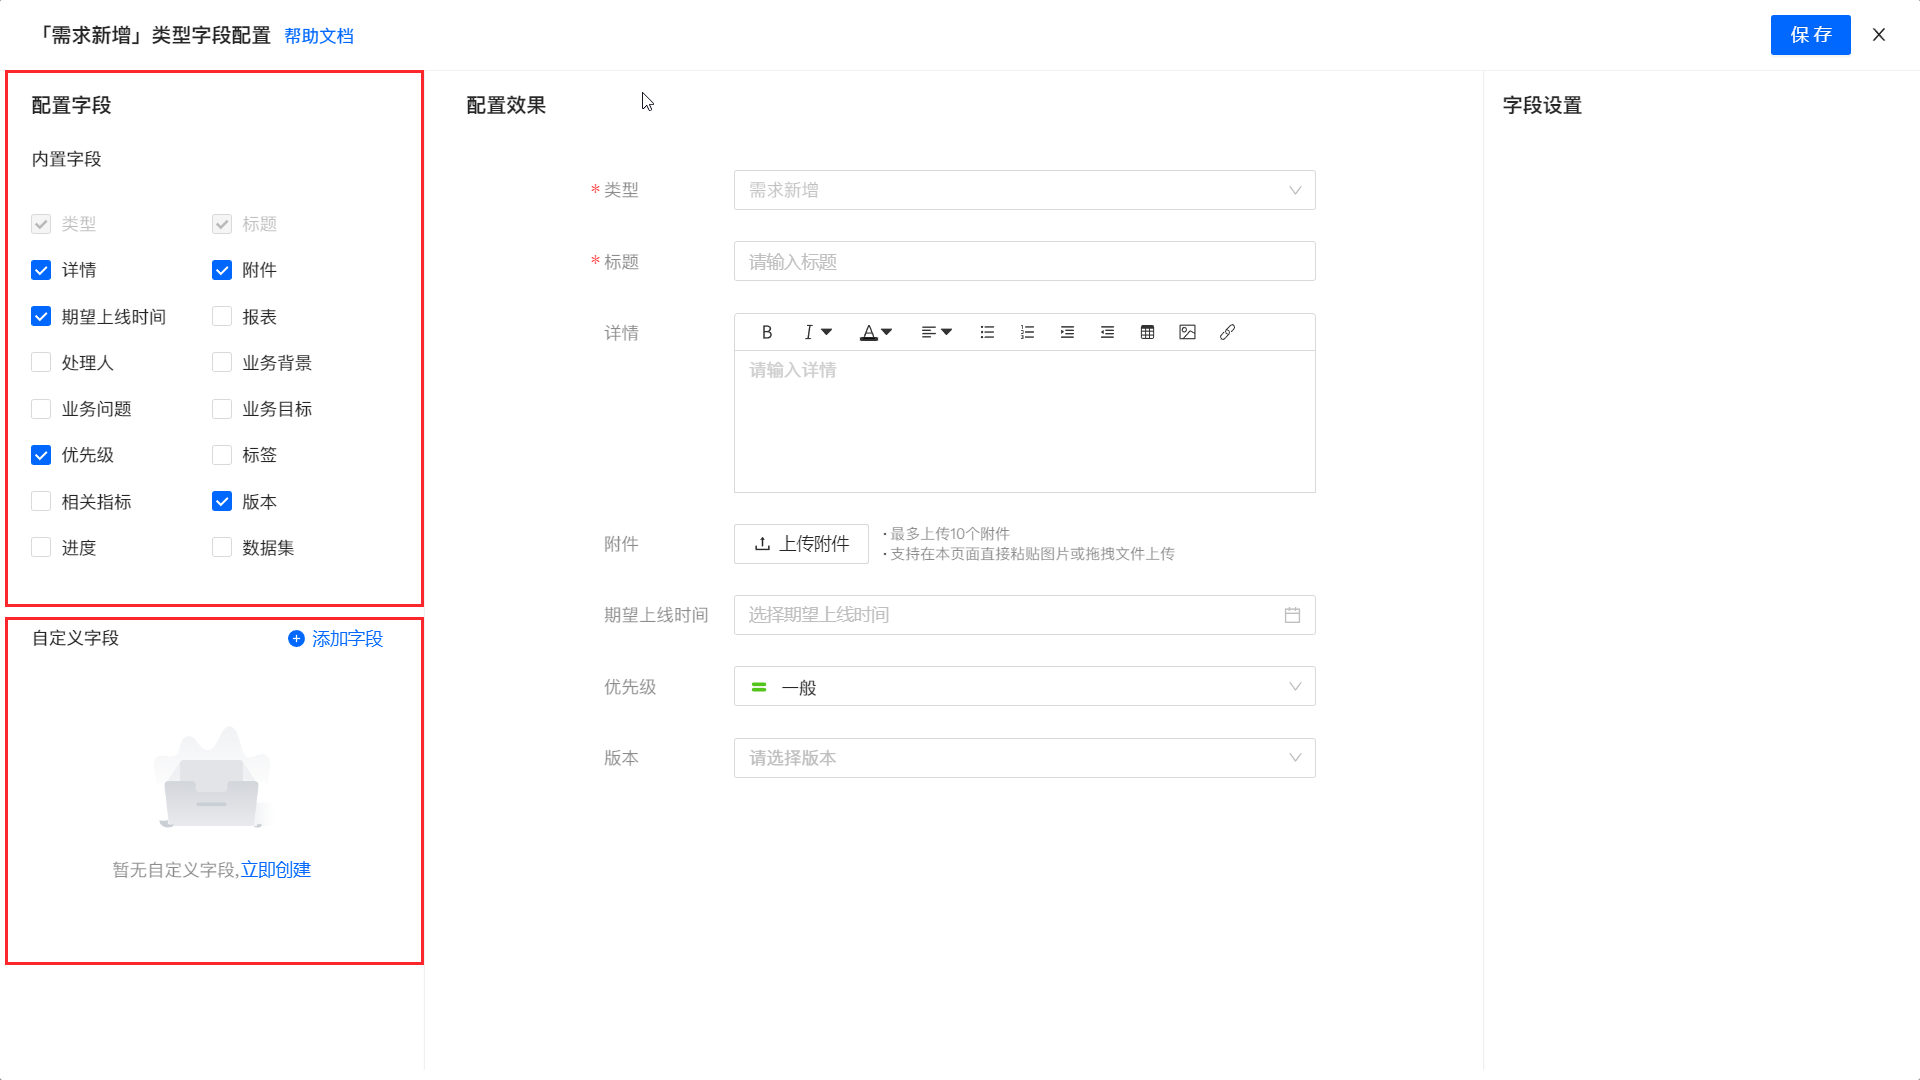This screenshot has height=1080, width=1920.
Task: Click the insert image icon
Action: point(1187,332)
